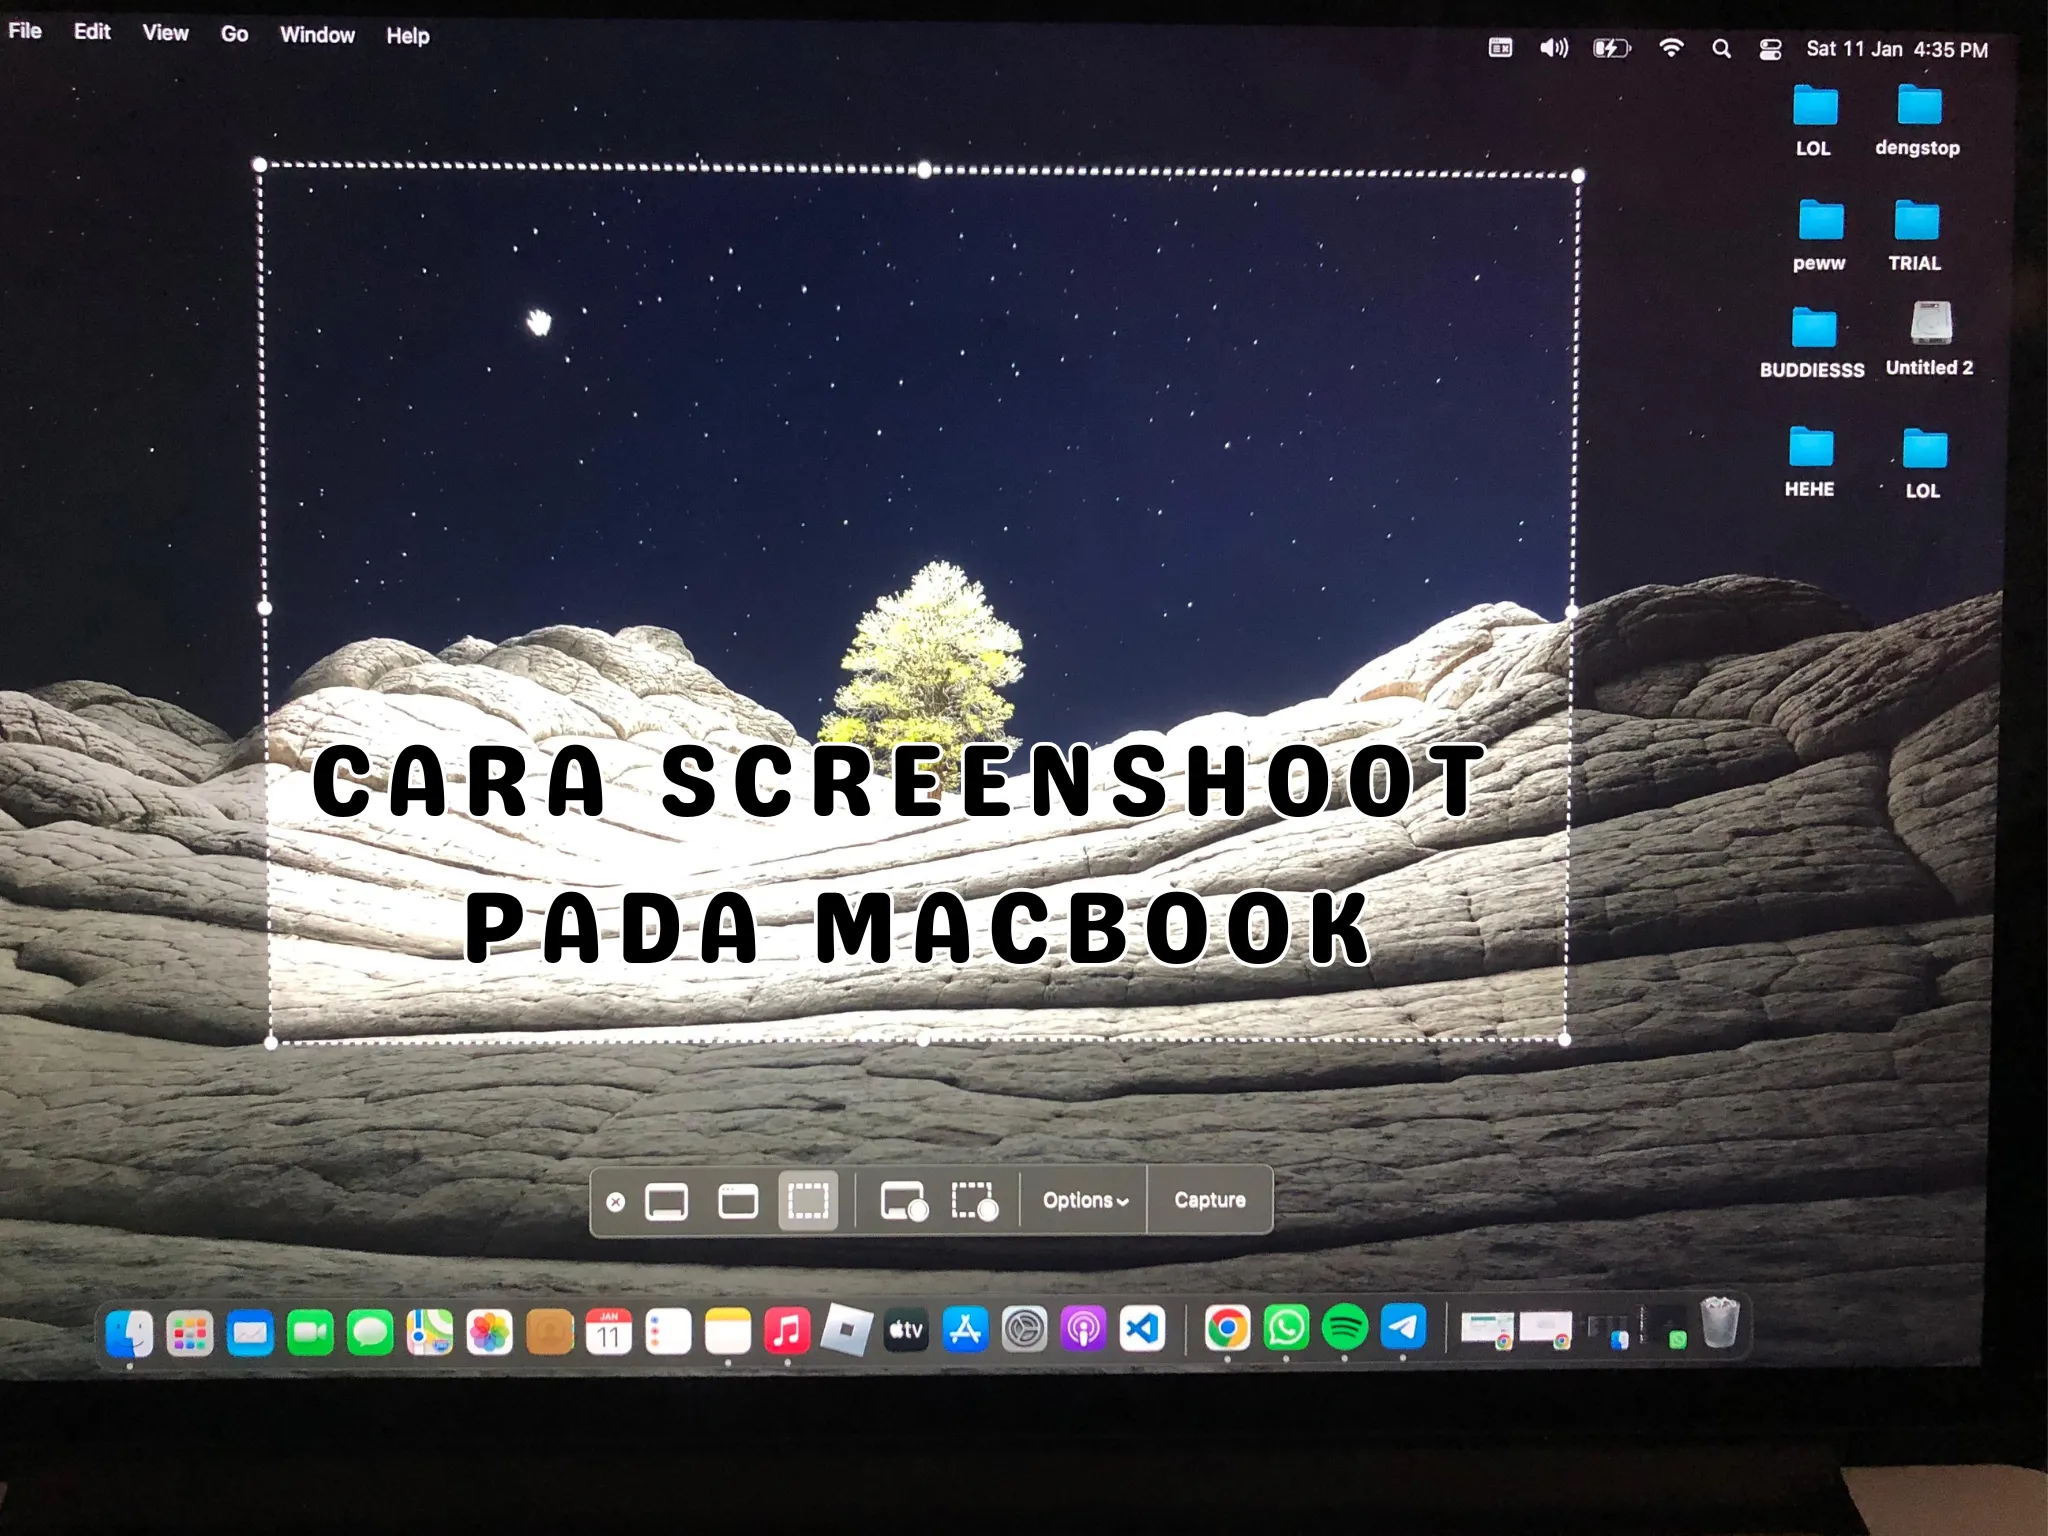Screen dimensions: 2048x1536
Task: Open Spotlight search magnifier
Action: point(1721,48)
